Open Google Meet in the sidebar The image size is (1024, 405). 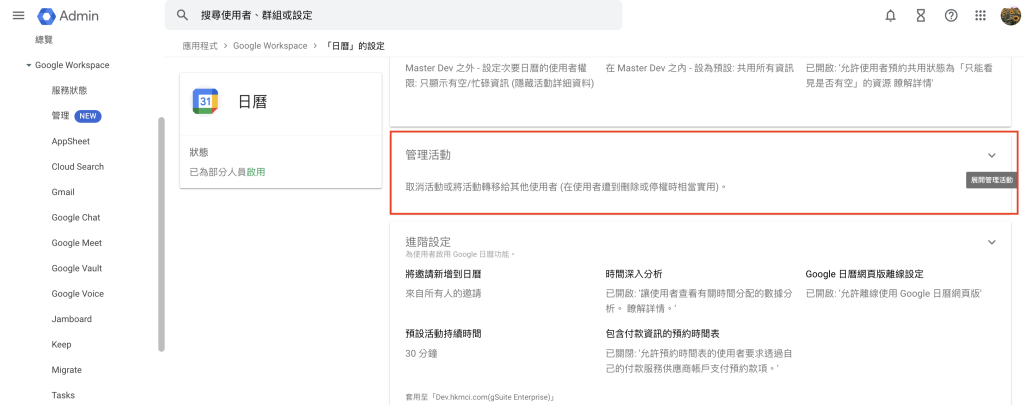click(77, 243)
